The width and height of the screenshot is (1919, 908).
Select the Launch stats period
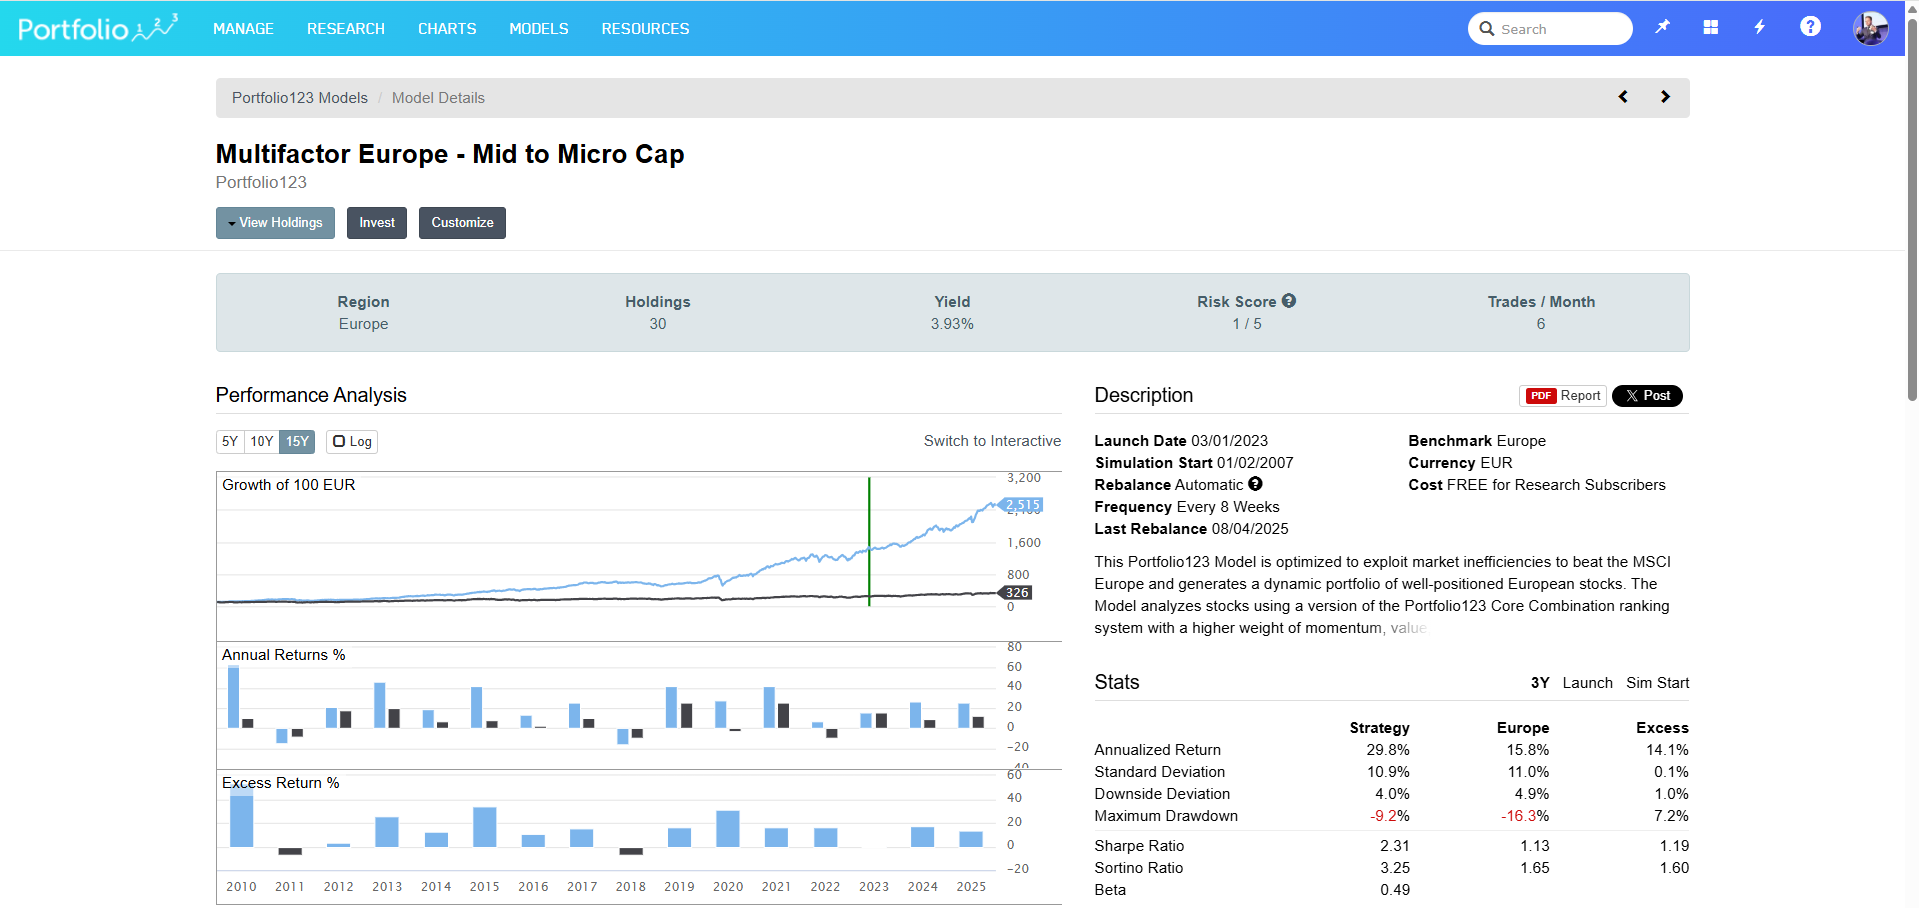pos(1587,683)
